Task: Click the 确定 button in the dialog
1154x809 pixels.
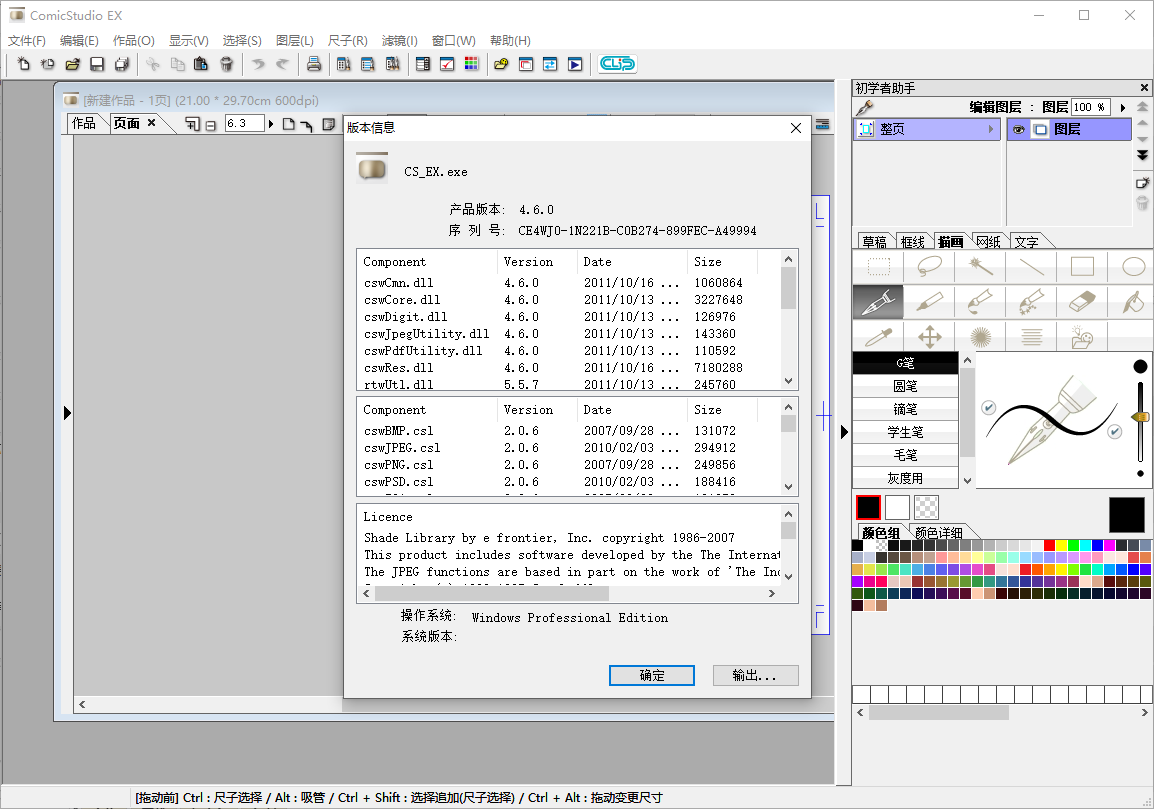Action: 651,675
